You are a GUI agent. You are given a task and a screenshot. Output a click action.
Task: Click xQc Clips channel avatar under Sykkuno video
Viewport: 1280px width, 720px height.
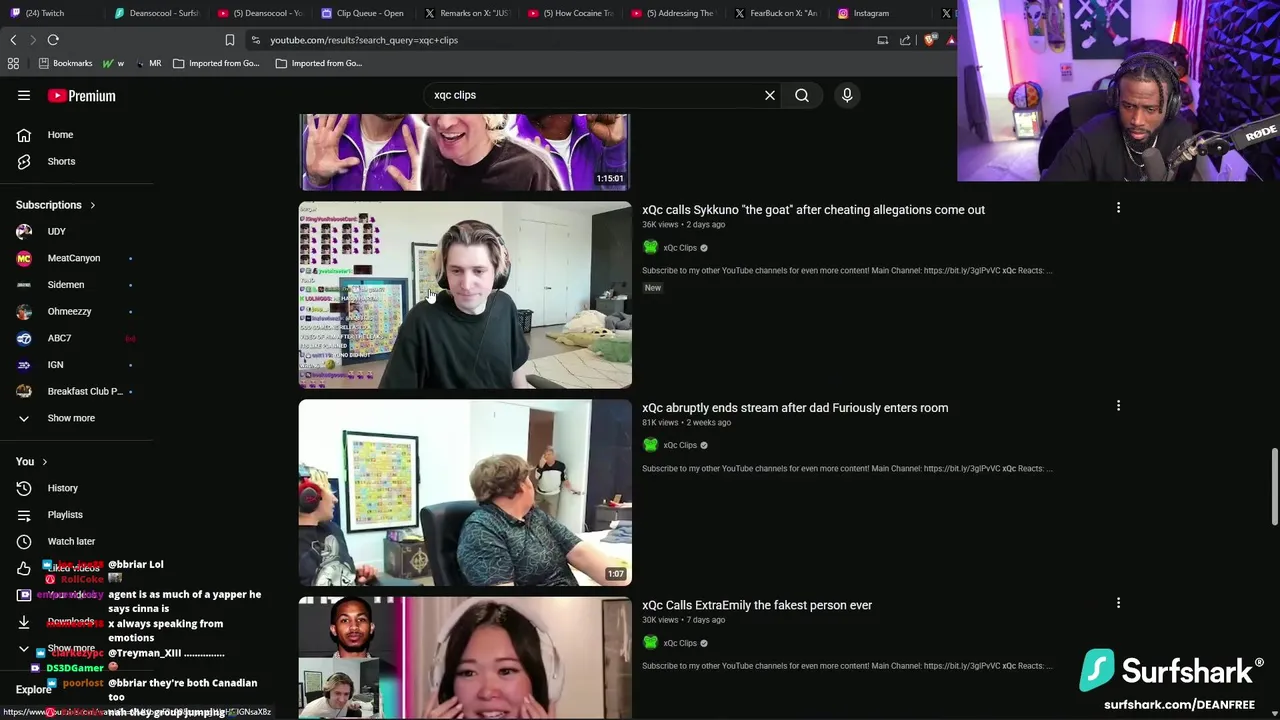(x=650, y=247)
